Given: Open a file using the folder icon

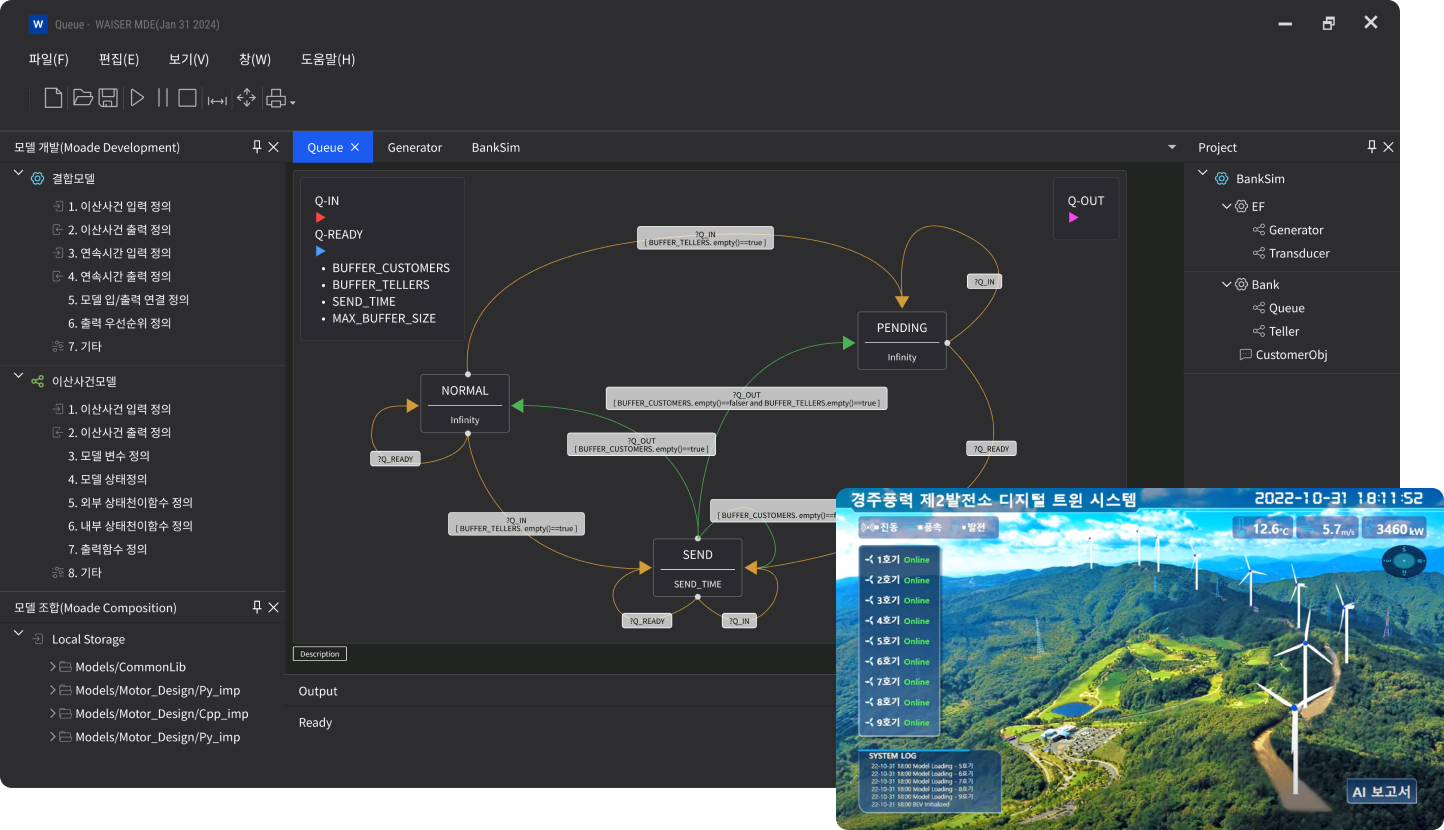Looking at the screenshot, I should [x=83, y=98].
